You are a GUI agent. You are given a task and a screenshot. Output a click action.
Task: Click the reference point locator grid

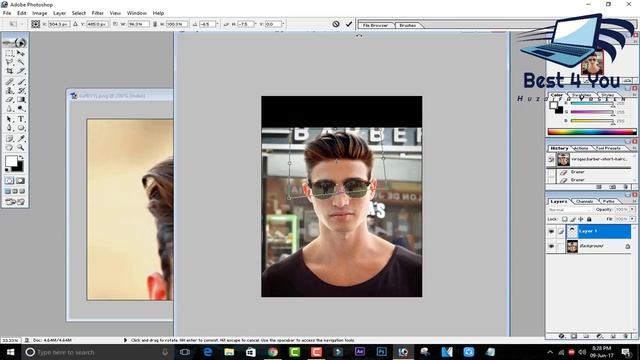tap(36, 24)
